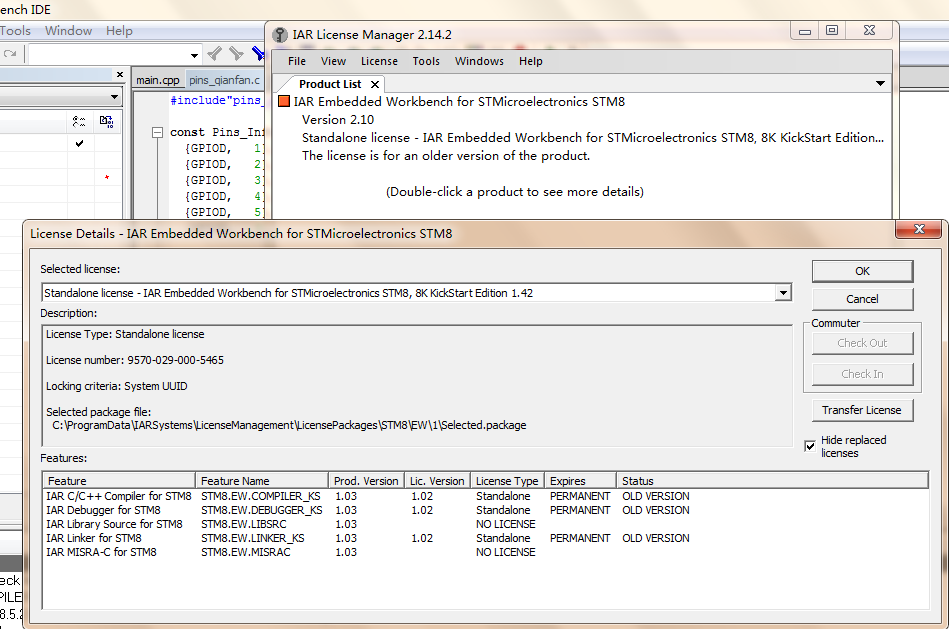This screenshot has width=949, height=629.
Task: Click the Selected.package file path text
Action: [289, 425]
